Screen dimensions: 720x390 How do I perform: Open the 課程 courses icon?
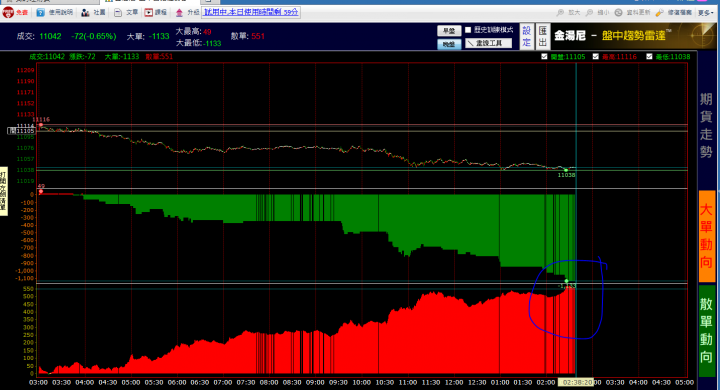pyautogui.click(x=149, y=12)
